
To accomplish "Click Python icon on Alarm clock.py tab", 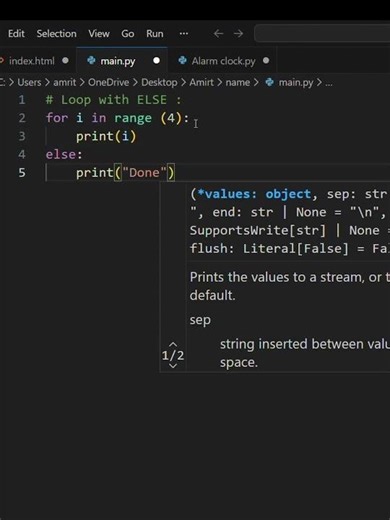I will pyautogui.click(x=182, y=60).
